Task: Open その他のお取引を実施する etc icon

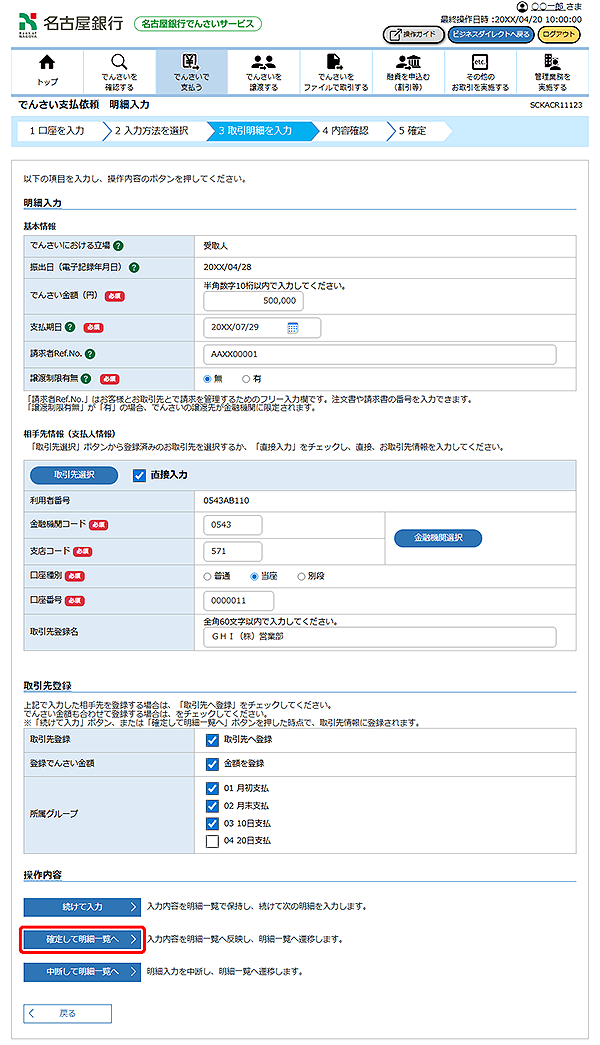Action: [479, 63]
